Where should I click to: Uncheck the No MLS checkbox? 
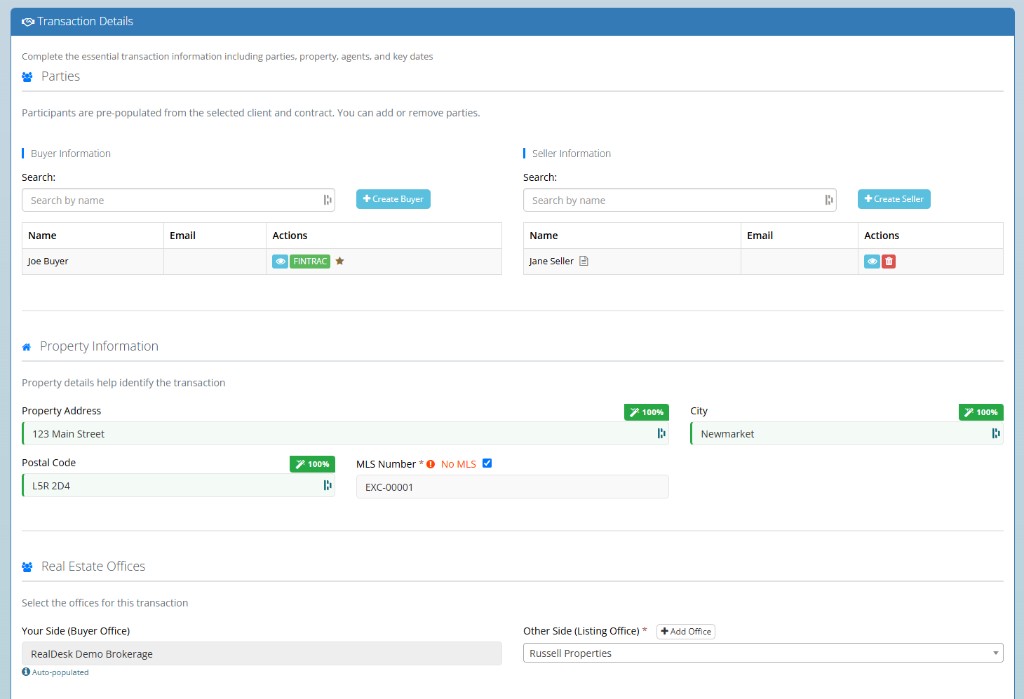click(x=487, y=463)
